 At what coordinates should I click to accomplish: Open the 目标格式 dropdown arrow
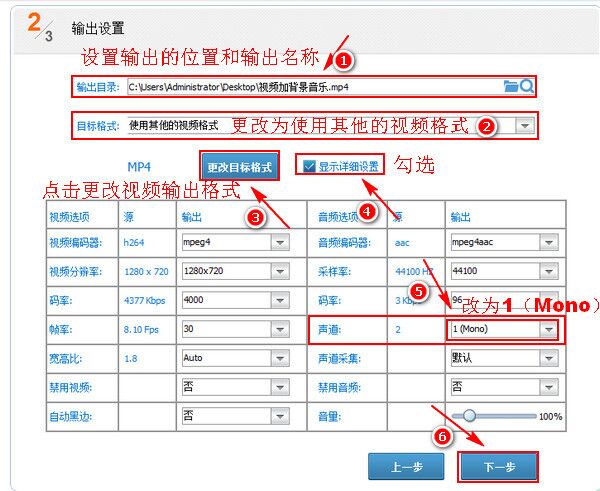[525, 126]
